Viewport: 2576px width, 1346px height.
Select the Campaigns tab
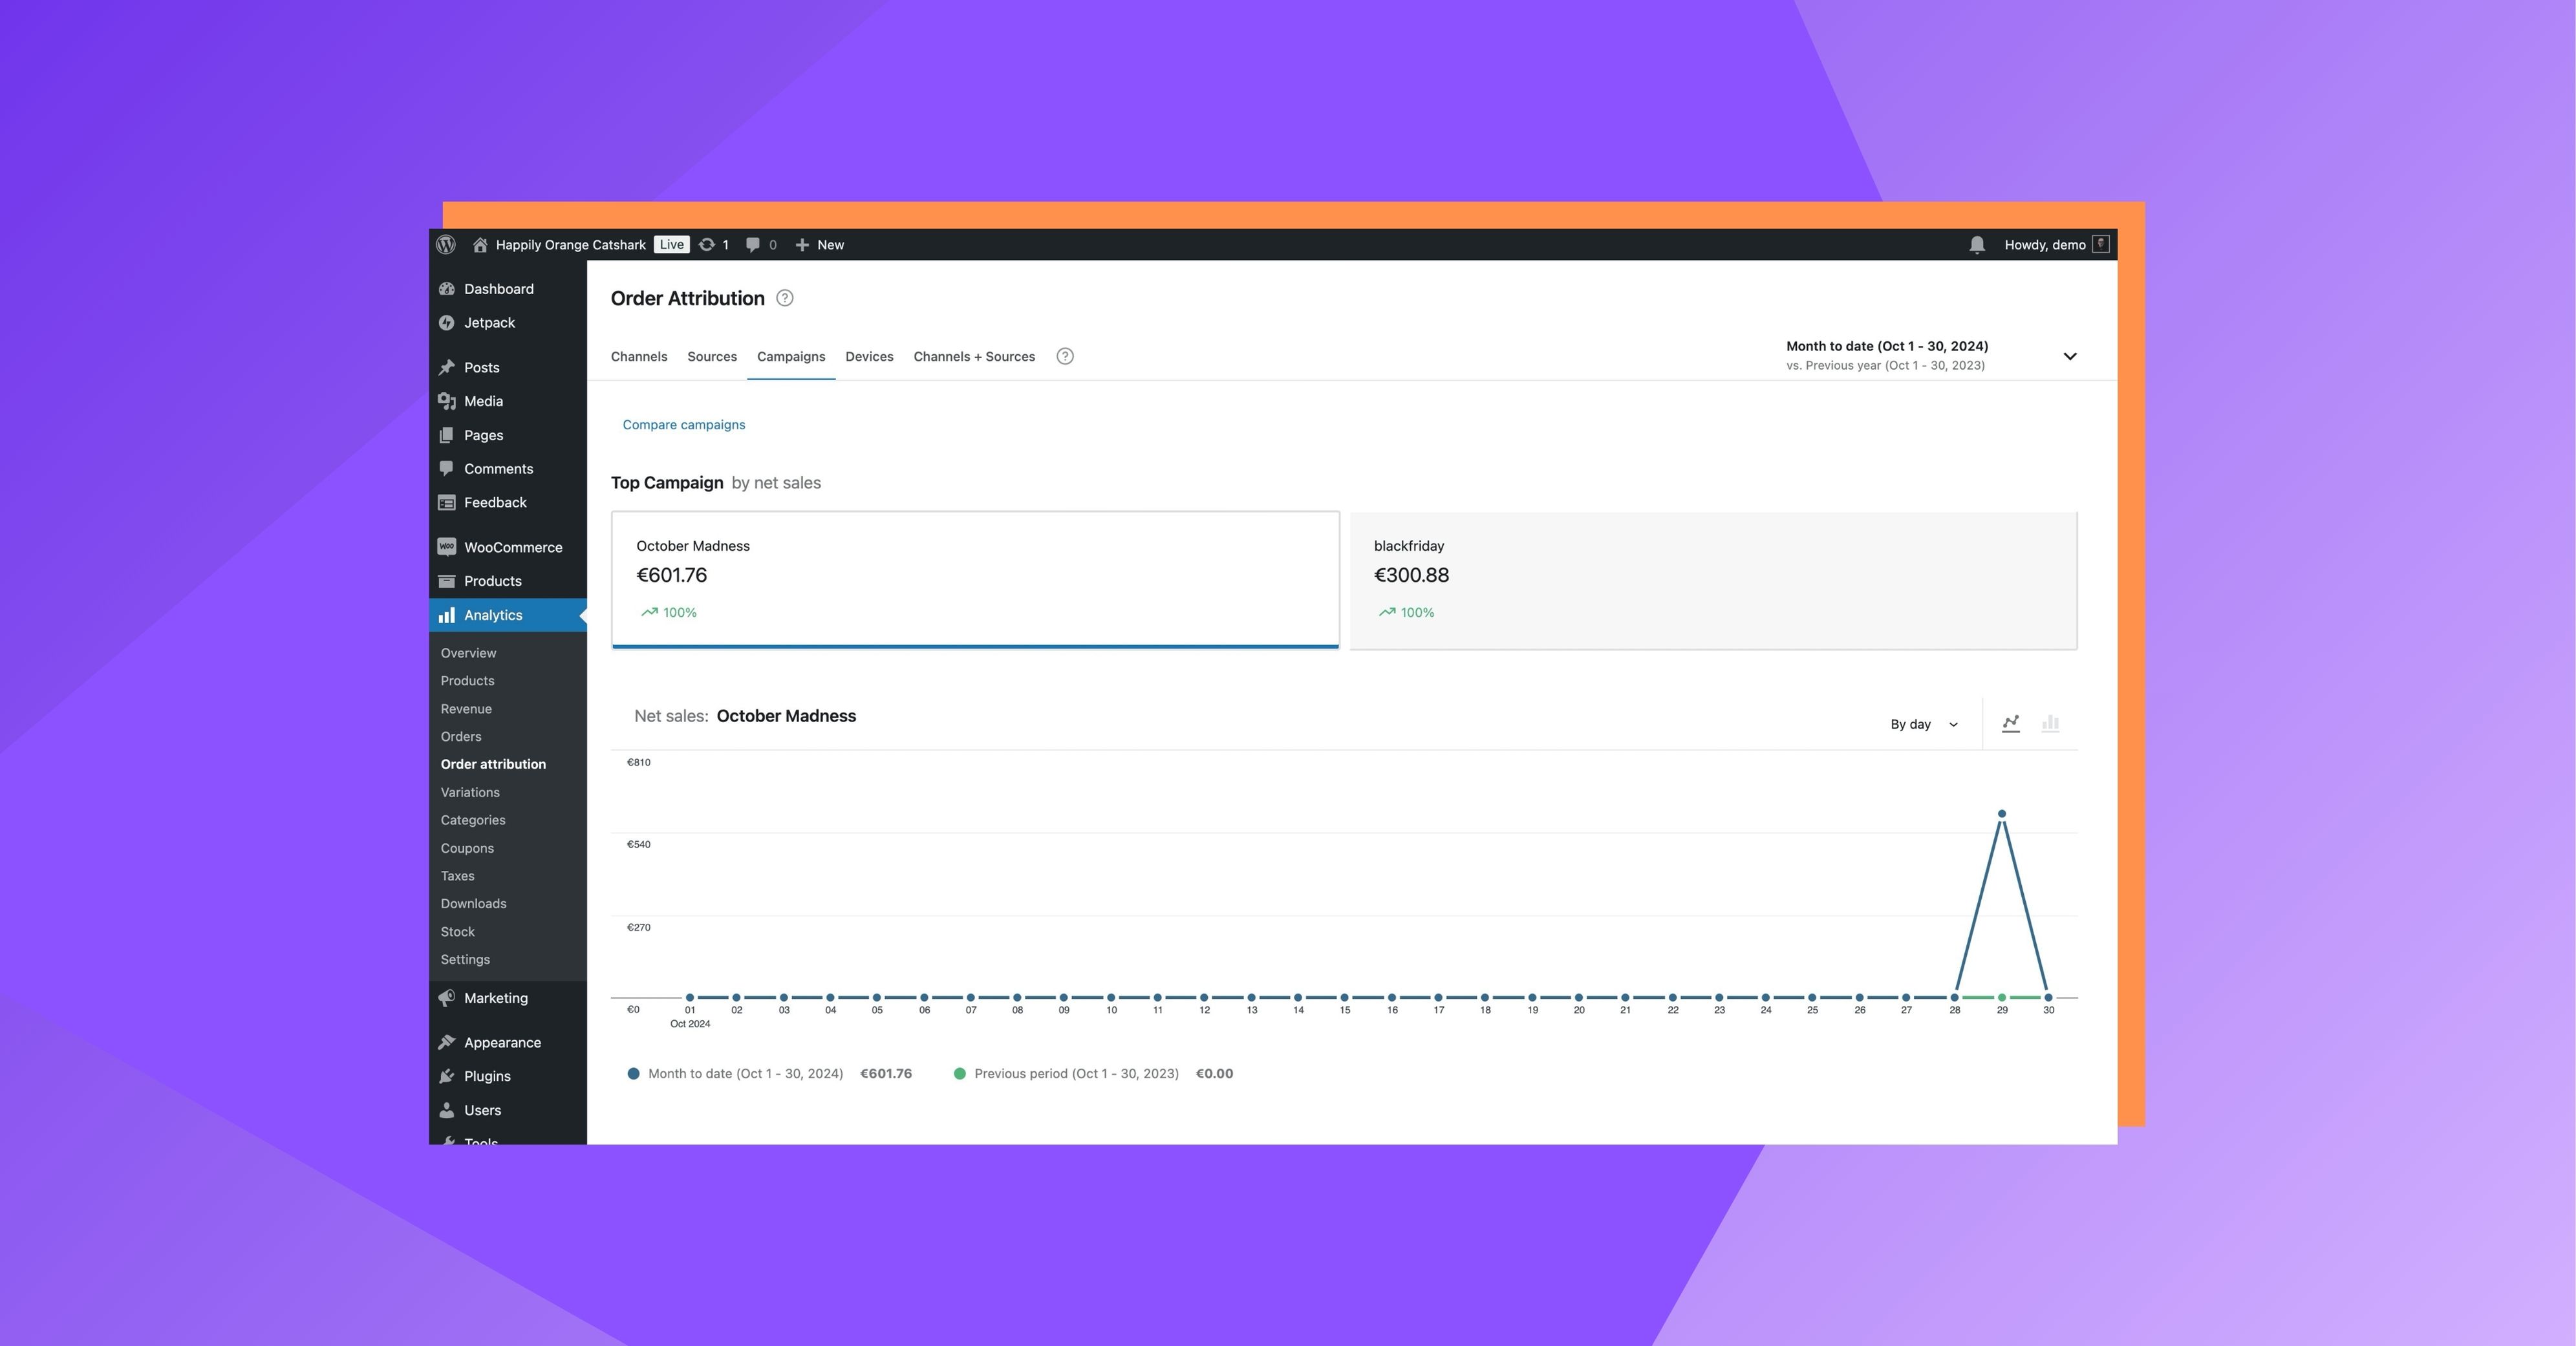click(791, 356)
